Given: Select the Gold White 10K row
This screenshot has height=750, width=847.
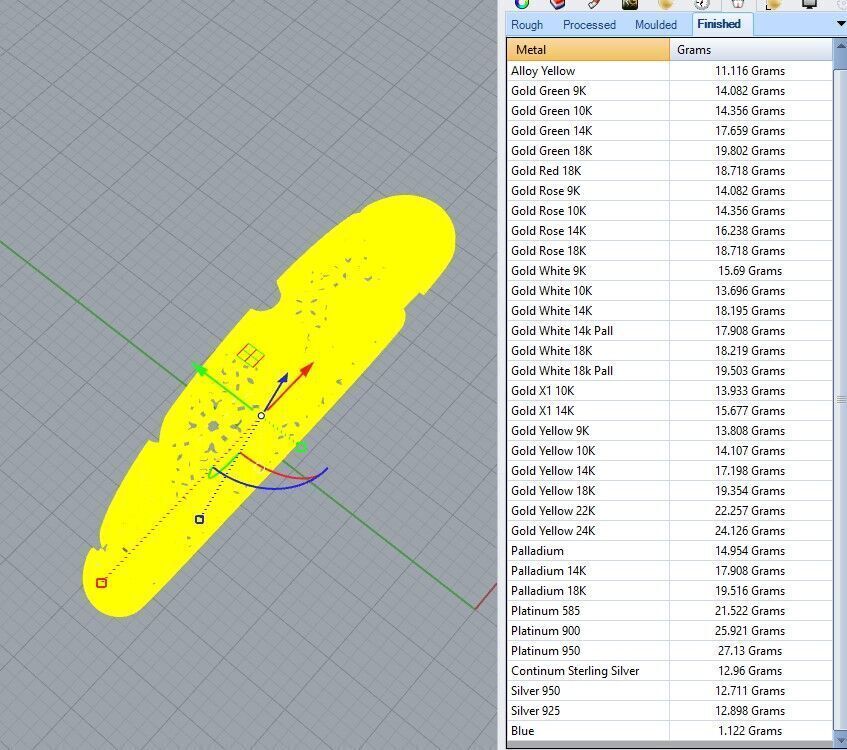Looking at the screenshot, I should tap(670, 291).
